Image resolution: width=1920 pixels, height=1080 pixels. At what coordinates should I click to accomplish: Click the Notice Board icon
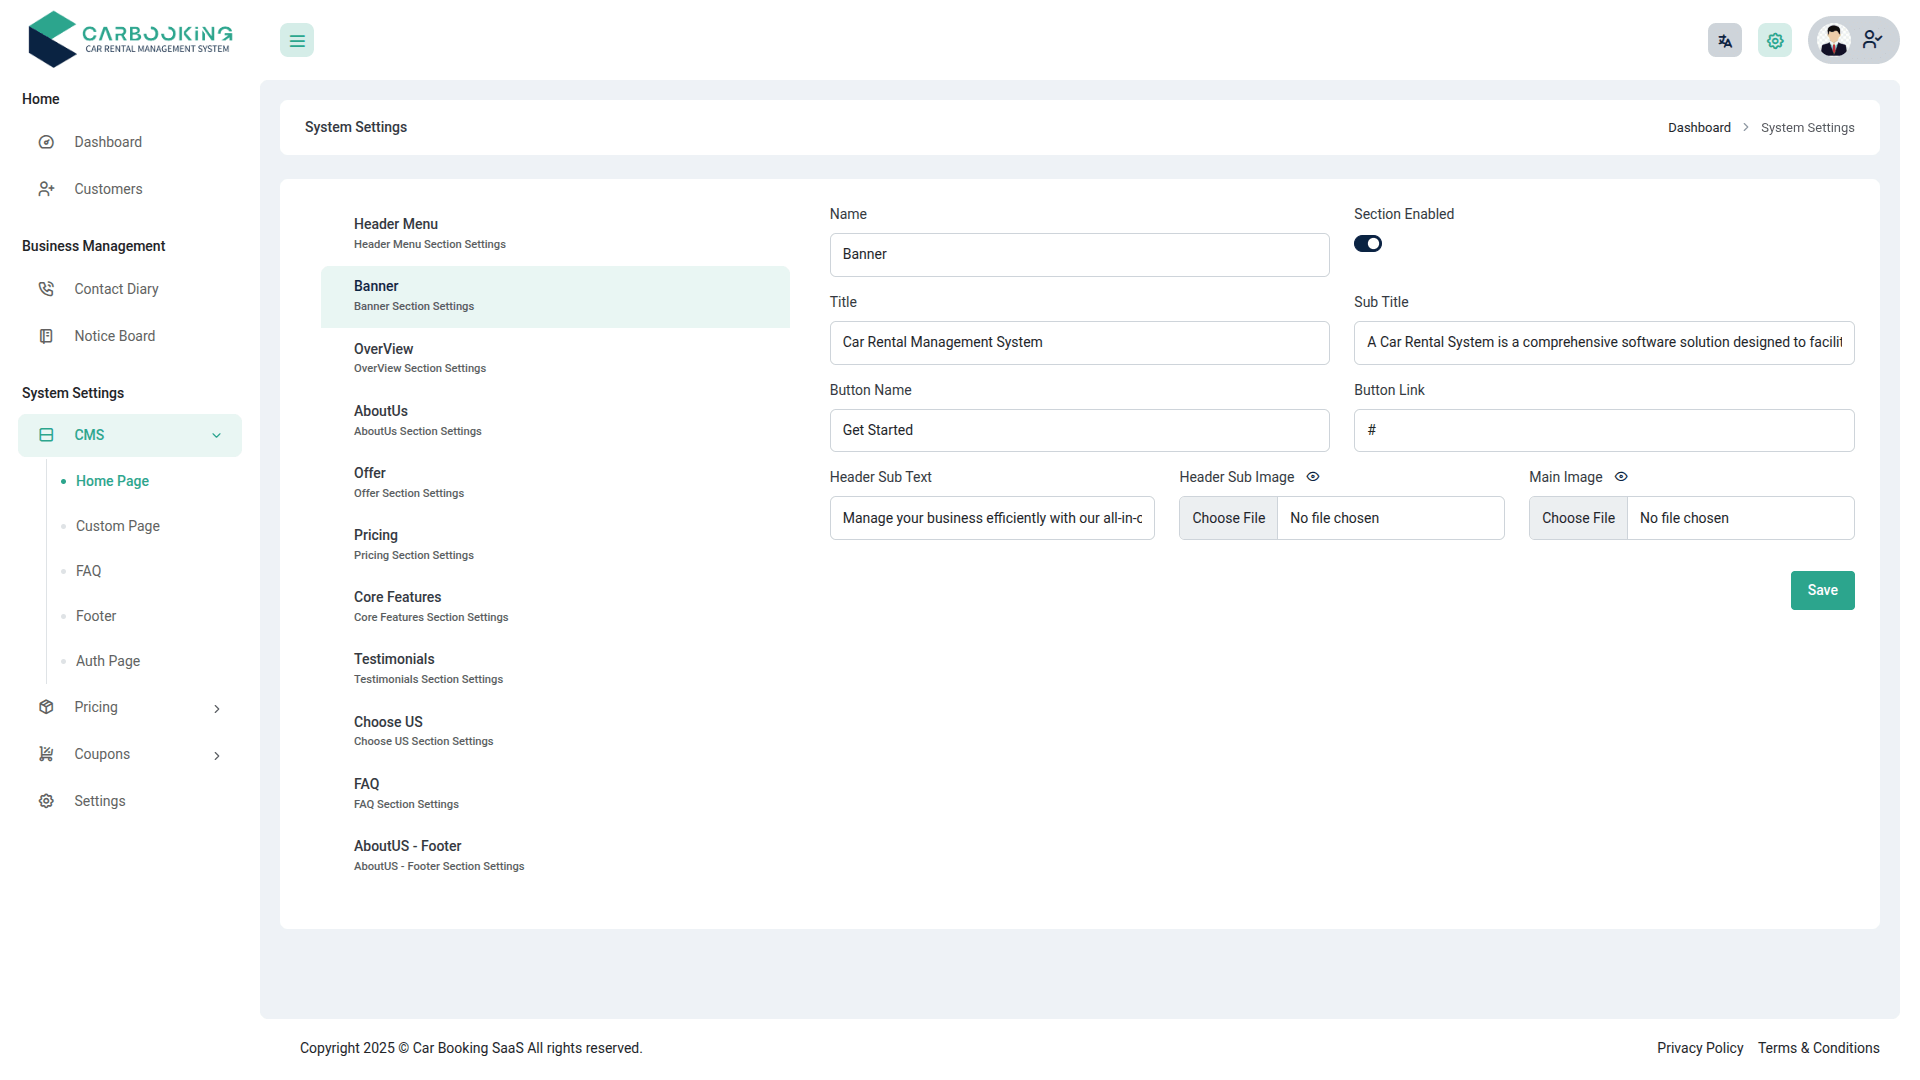(46, 336)
